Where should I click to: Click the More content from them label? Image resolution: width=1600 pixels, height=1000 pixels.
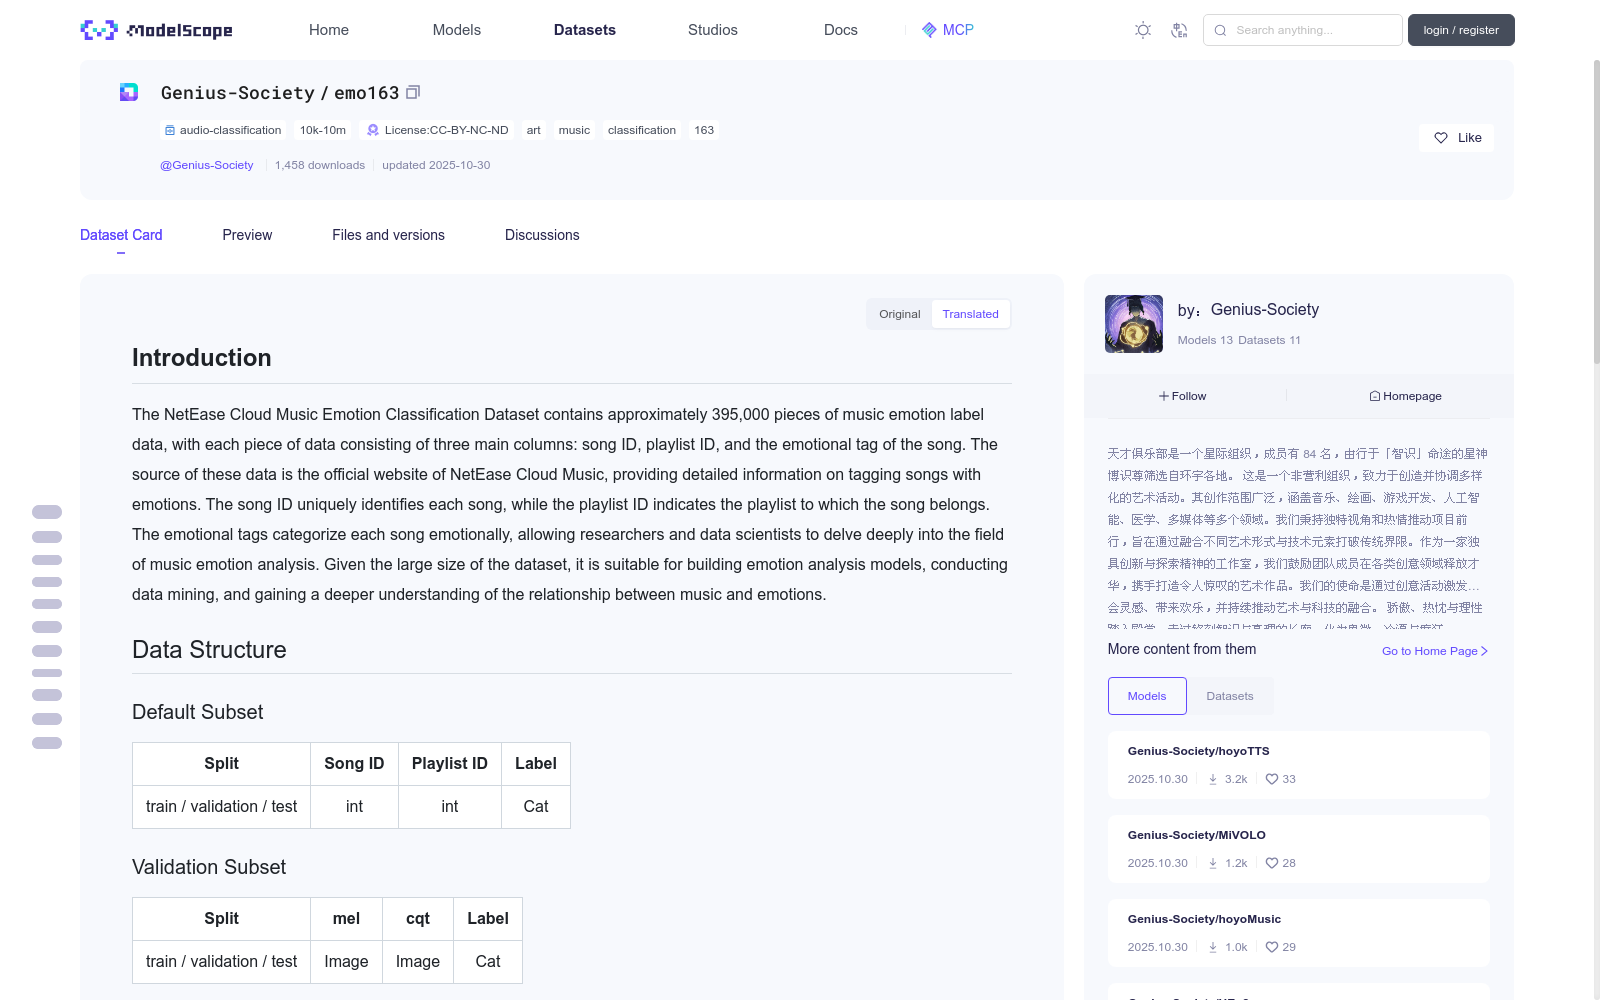tap(1182, 649)
